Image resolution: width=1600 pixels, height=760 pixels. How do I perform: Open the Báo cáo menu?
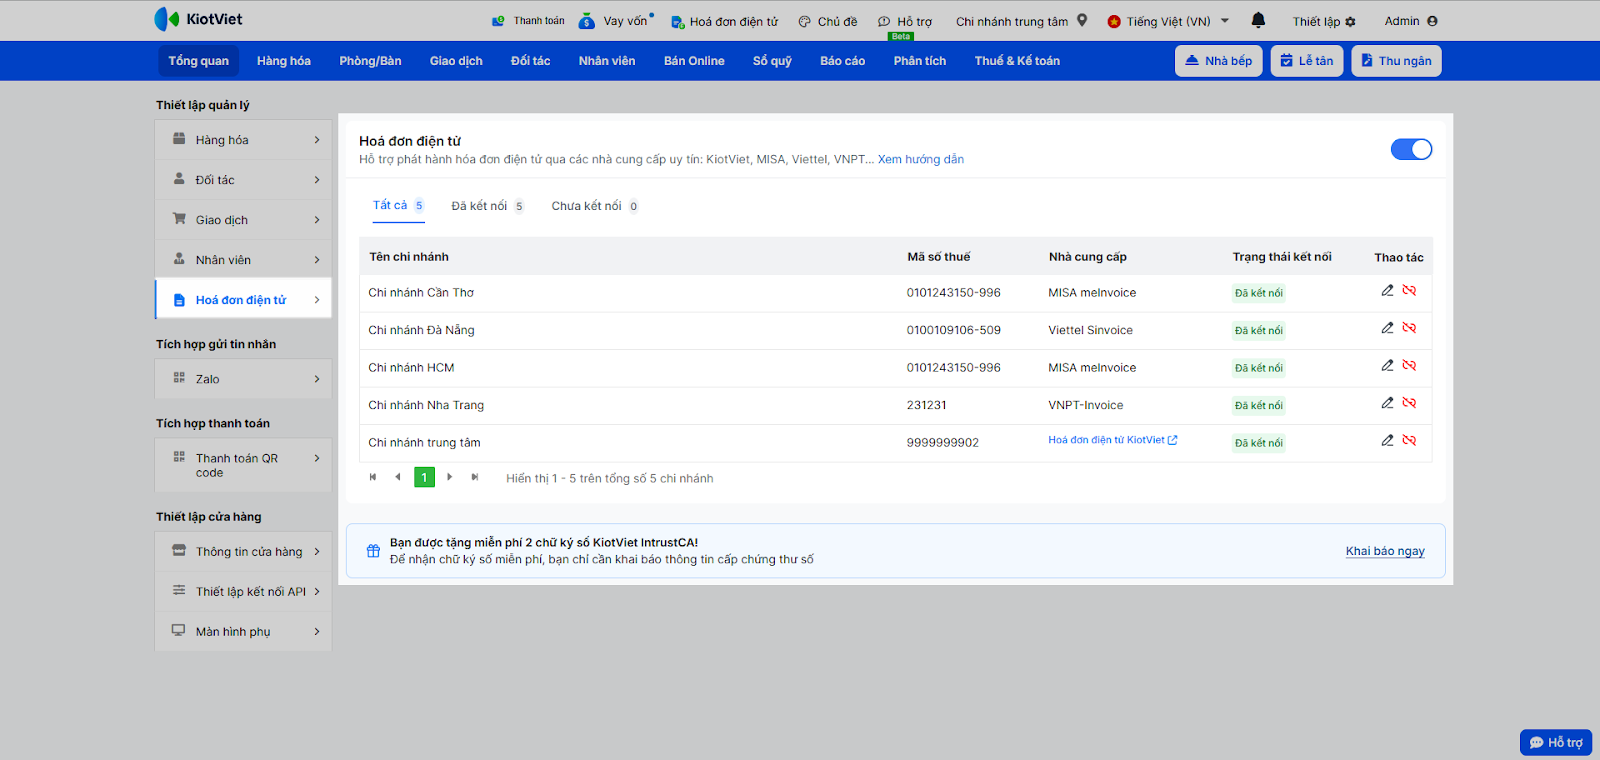tap(842, 61)
